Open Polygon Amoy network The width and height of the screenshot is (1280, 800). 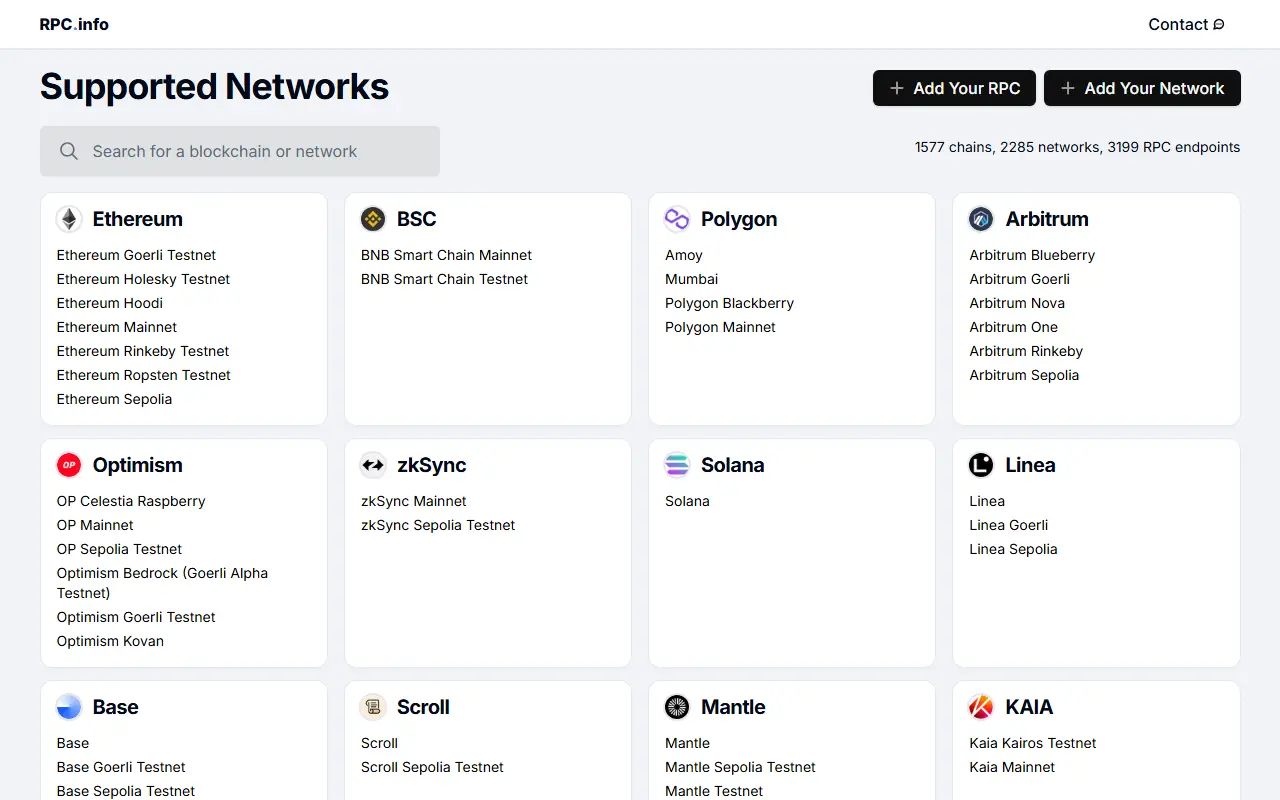coord(684,255)
